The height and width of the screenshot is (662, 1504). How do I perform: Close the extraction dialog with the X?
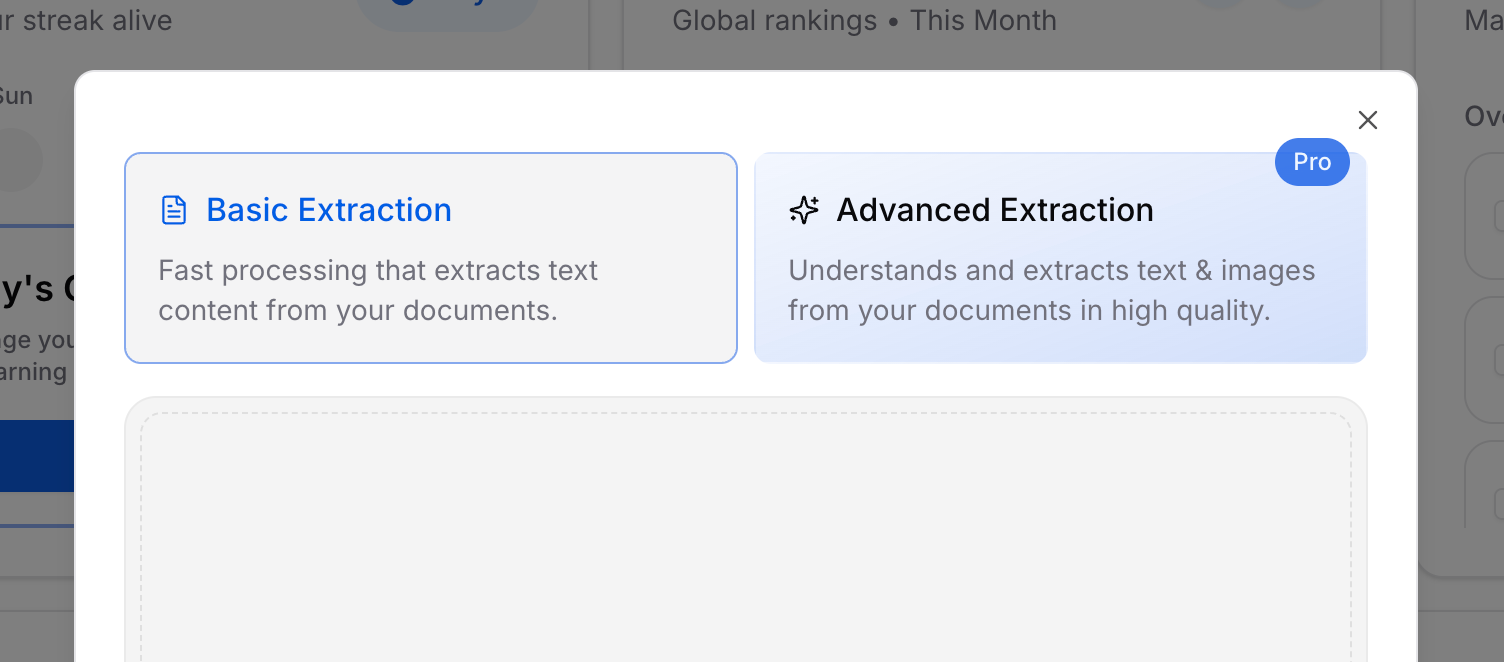coord(1367,121)
